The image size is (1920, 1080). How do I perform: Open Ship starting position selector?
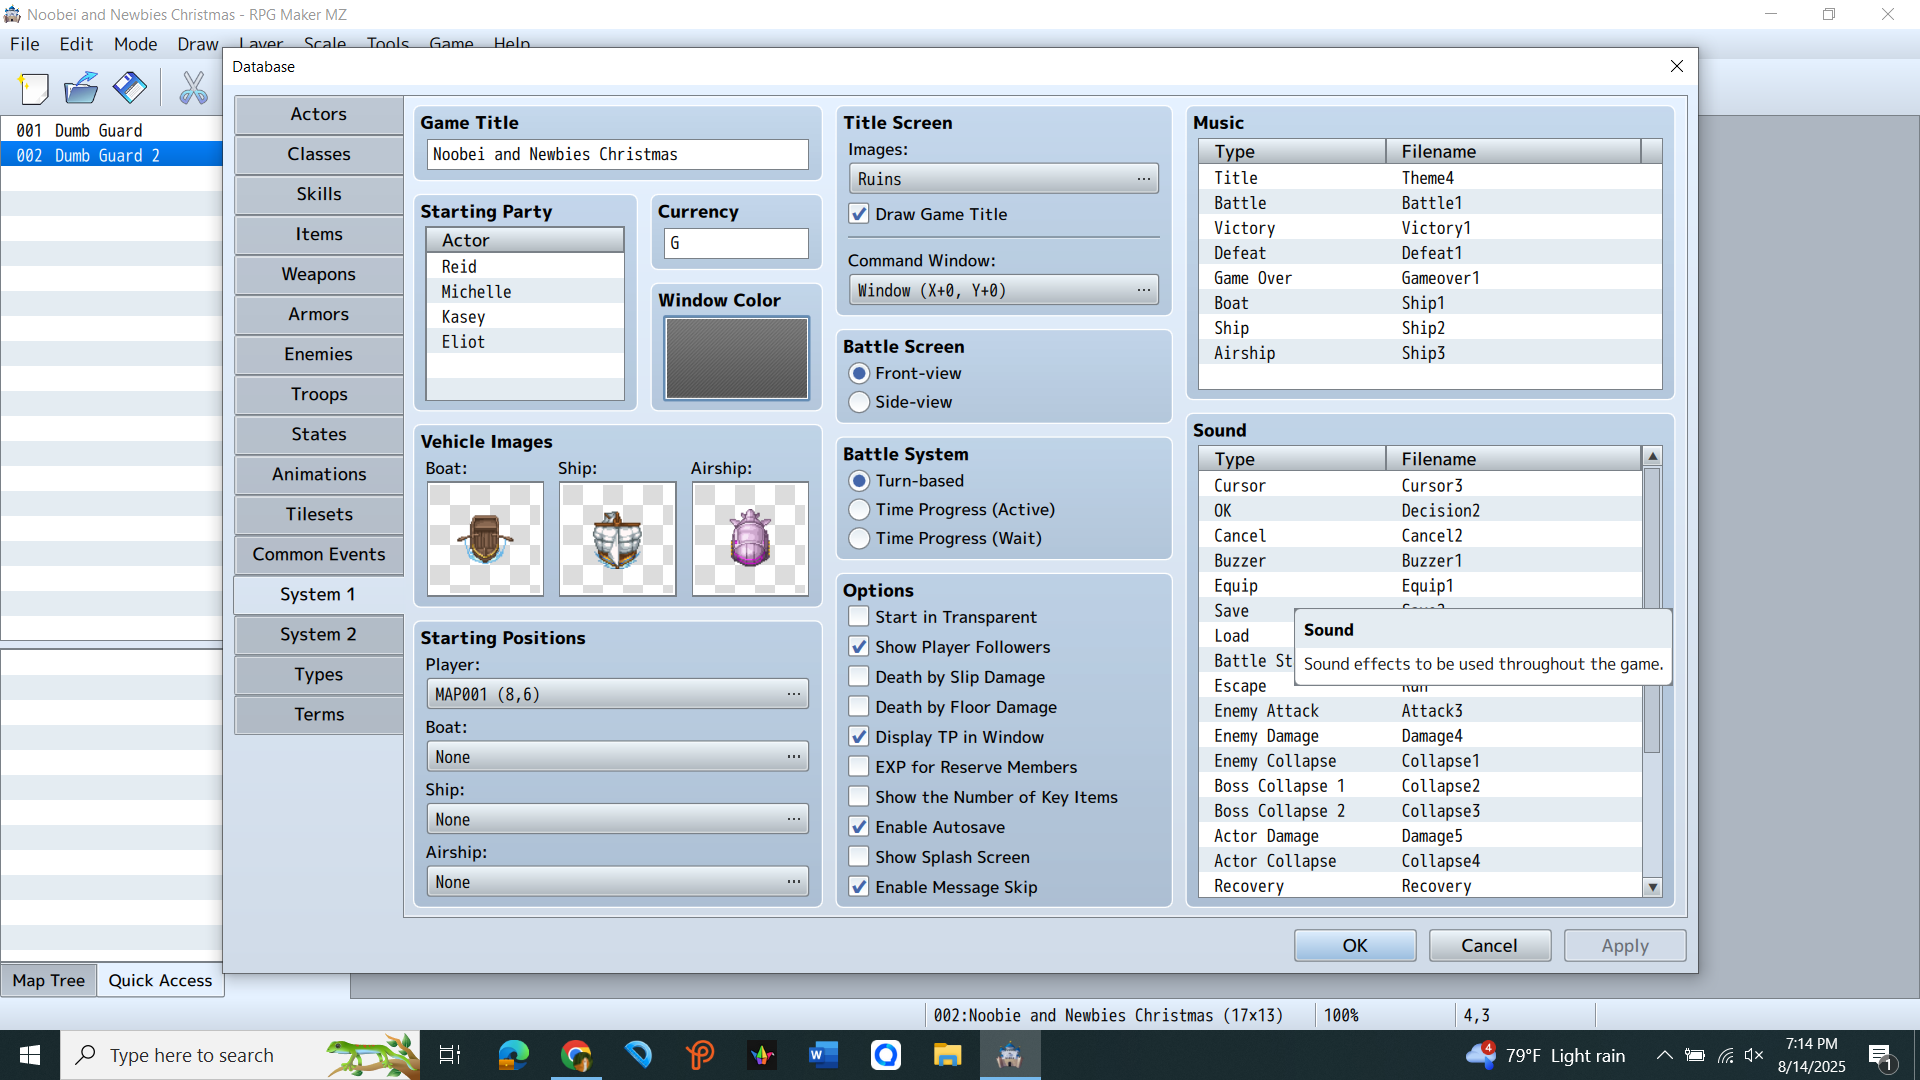tap(617, 819)
